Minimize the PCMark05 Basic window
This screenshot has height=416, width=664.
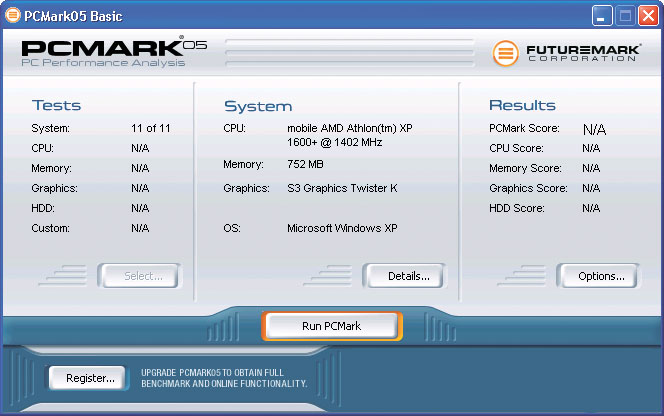click(603, 15)
